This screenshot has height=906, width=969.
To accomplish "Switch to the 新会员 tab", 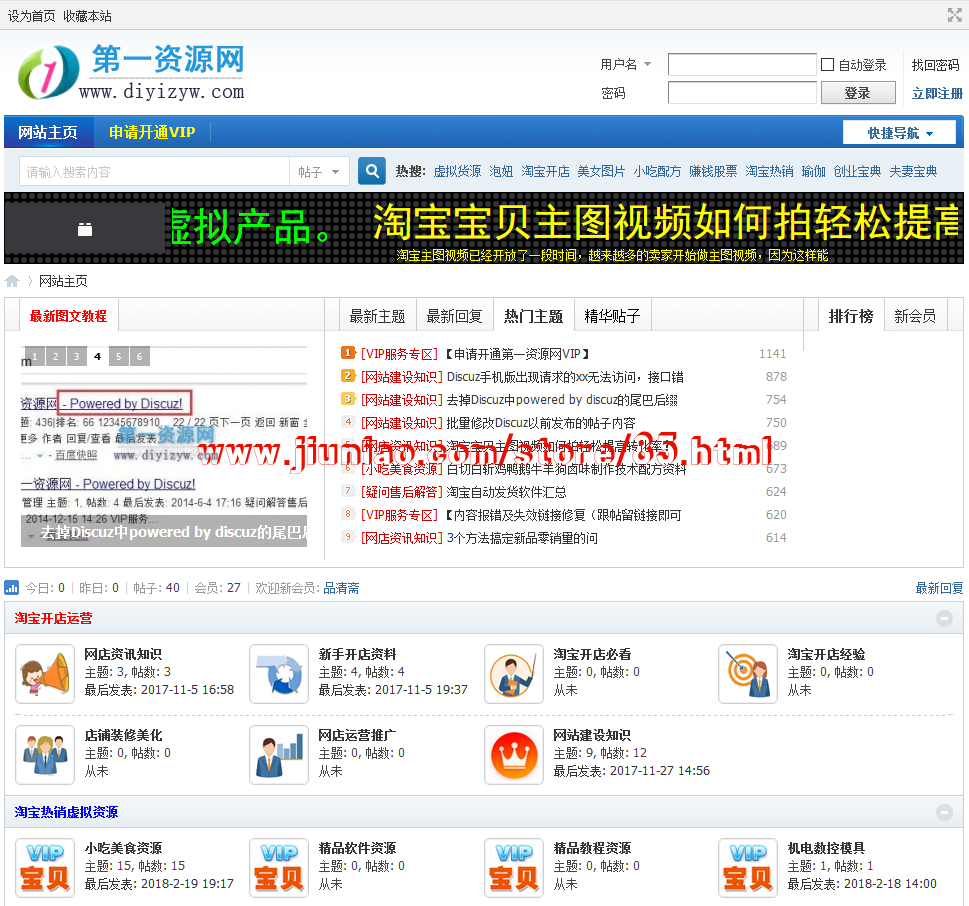I will pos(915,316).
